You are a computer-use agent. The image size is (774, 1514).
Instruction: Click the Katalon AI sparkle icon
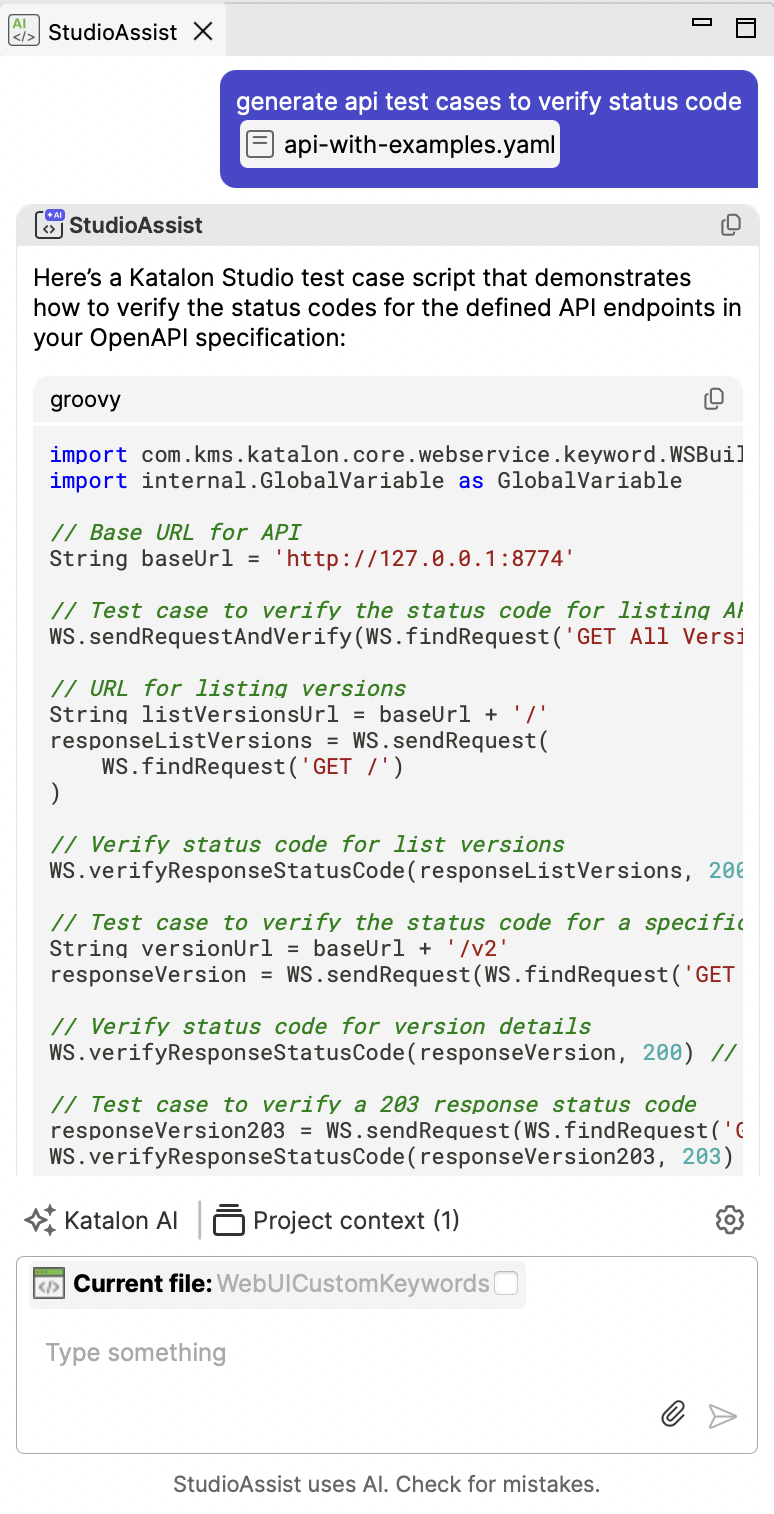pos(40,1220)
